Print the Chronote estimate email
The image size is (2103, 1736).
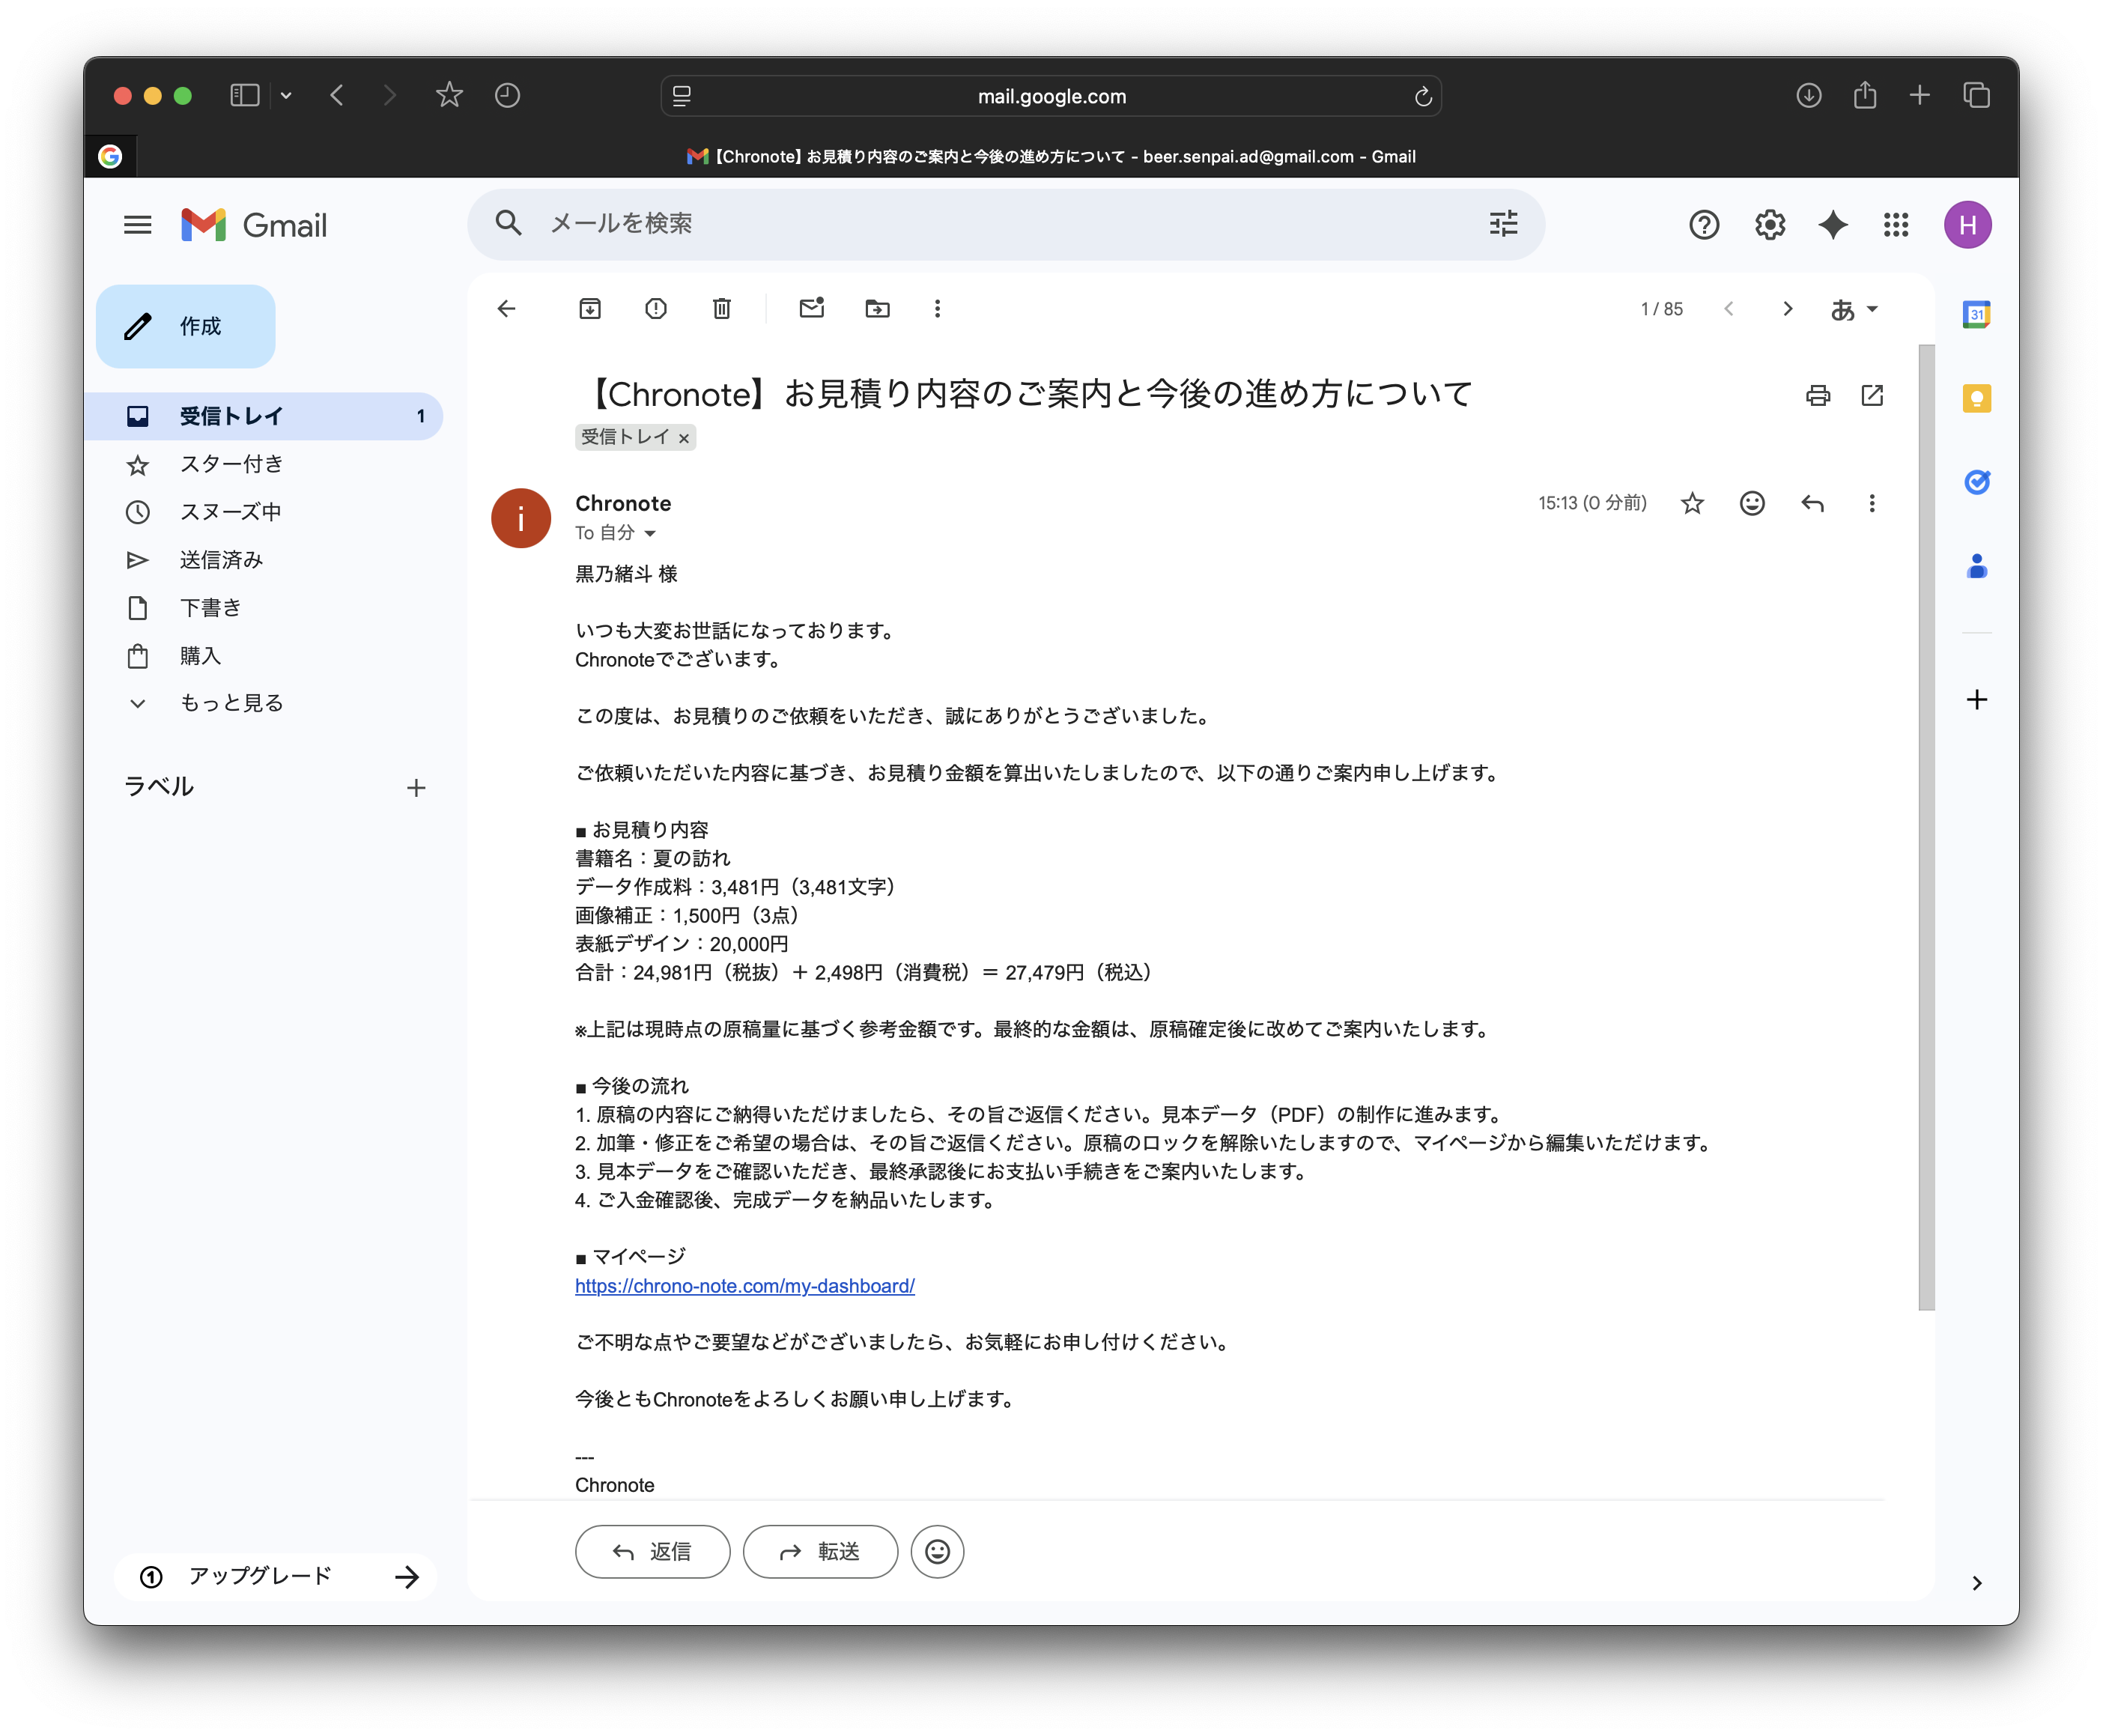[x=1818, y=395]
